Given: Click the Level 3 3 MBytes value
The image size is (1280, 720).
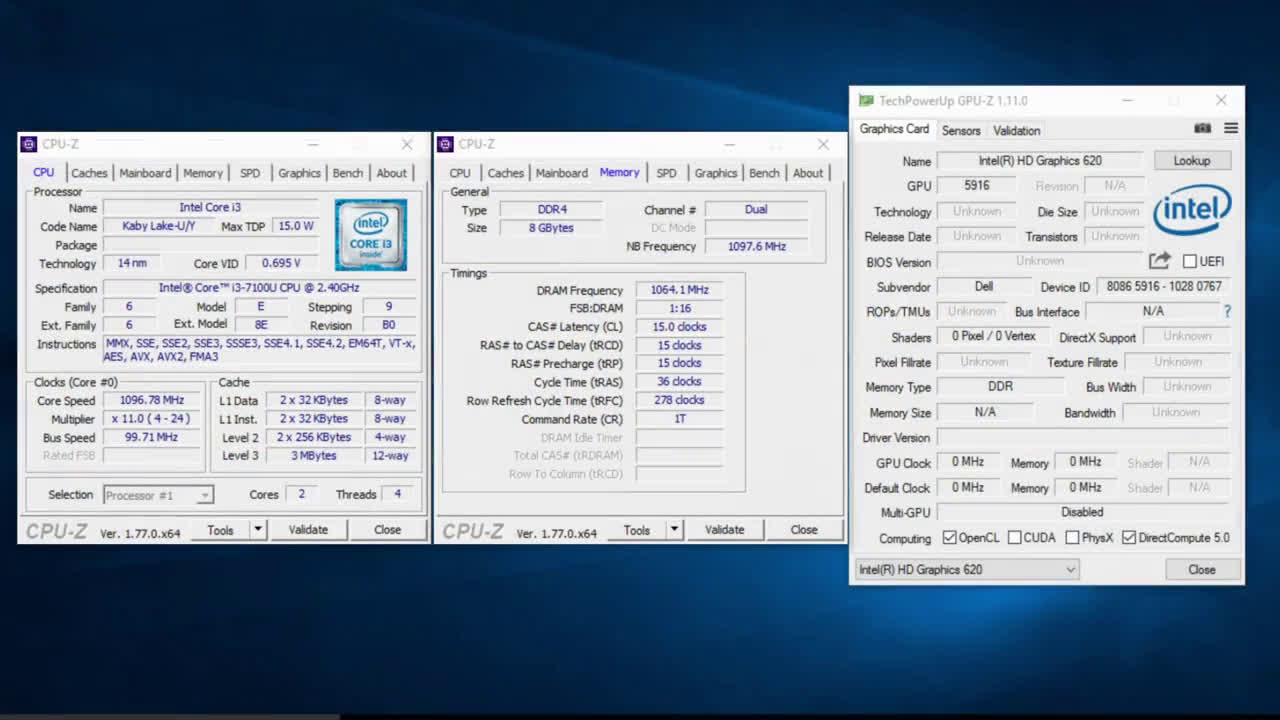Looking at the screenshot, I should pos(314,456).
